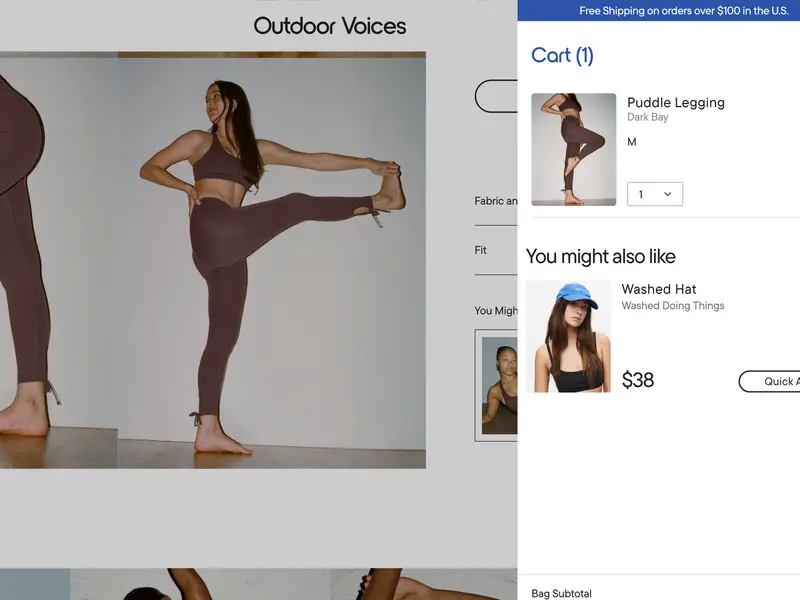Click the Cart (1) heading
This screenshot has width=800, height=600.
point(562,56)
